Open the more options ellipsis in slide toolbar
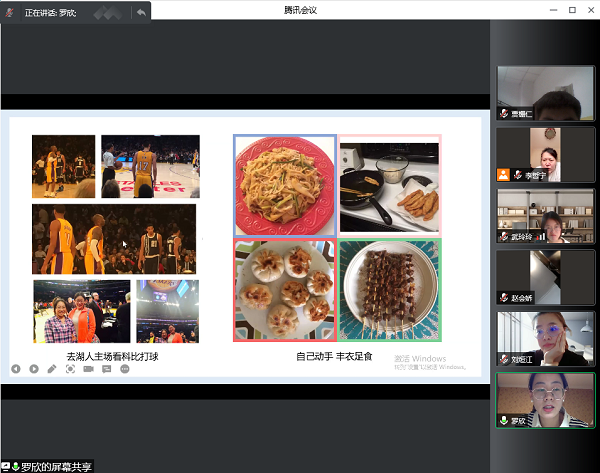The image size is (600, 473). click(x=124, y=368)
